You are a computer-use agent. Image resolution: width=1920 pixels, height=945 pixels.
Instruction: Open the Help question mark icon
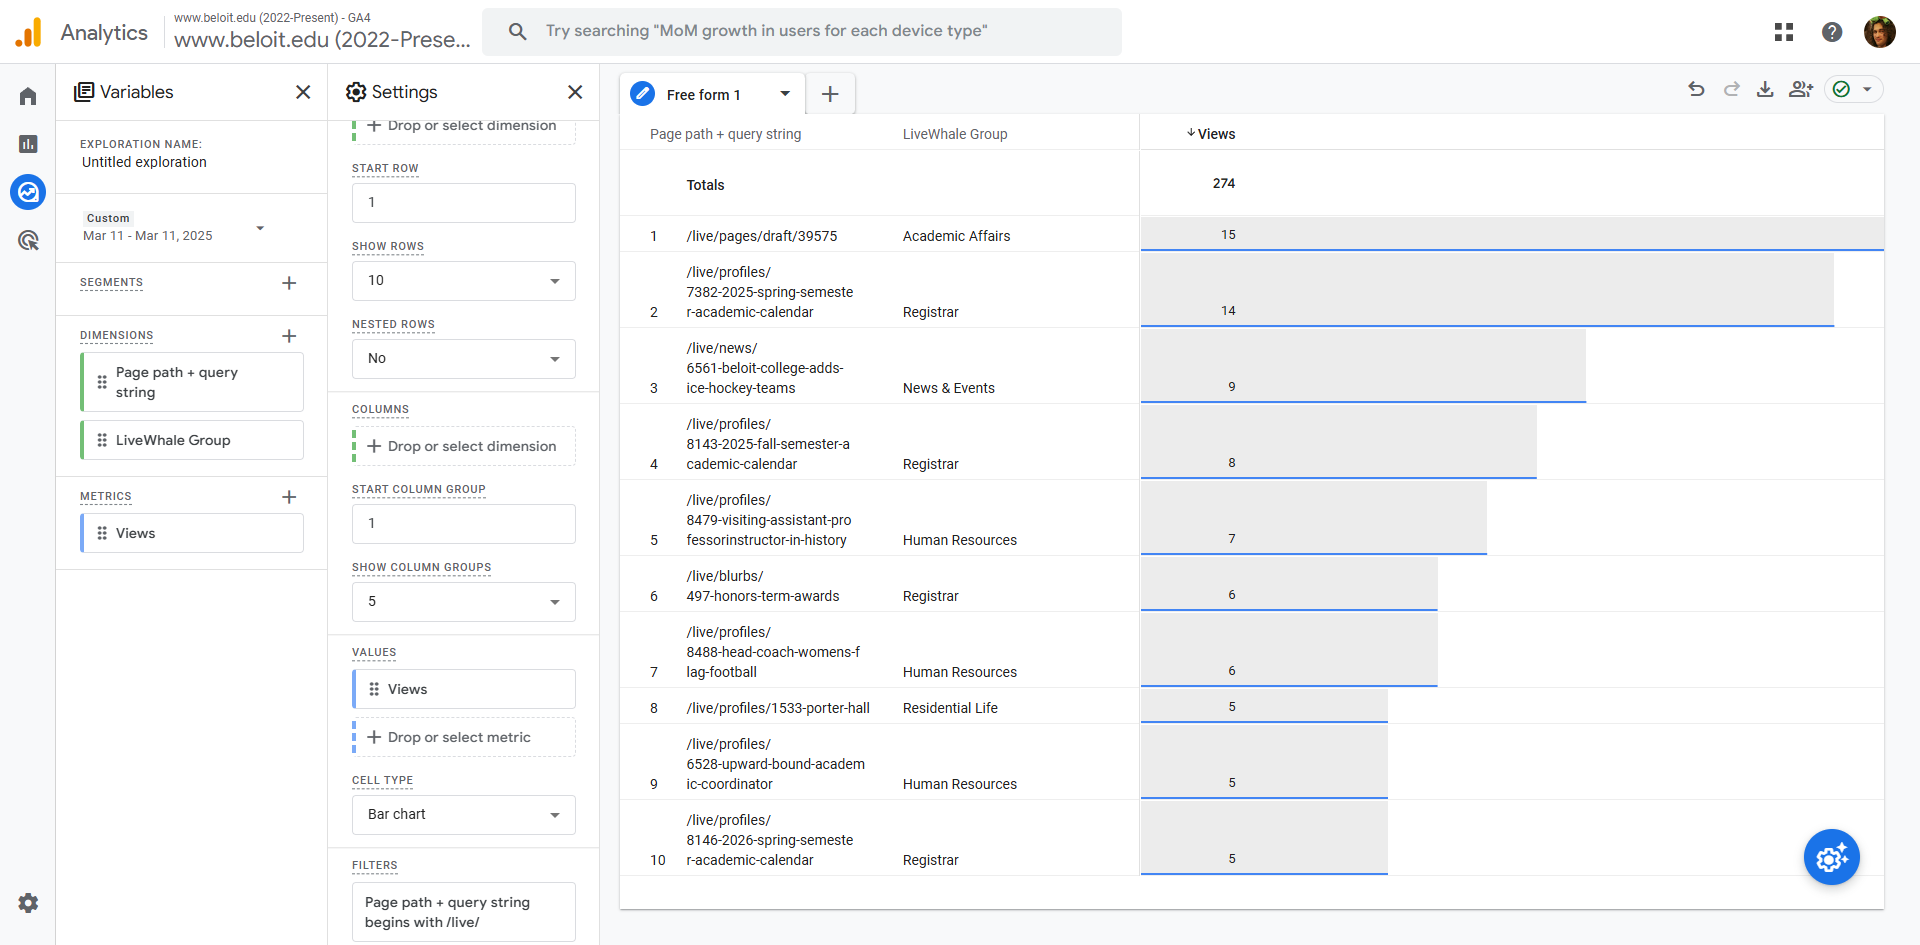(x=1832, y=32)
